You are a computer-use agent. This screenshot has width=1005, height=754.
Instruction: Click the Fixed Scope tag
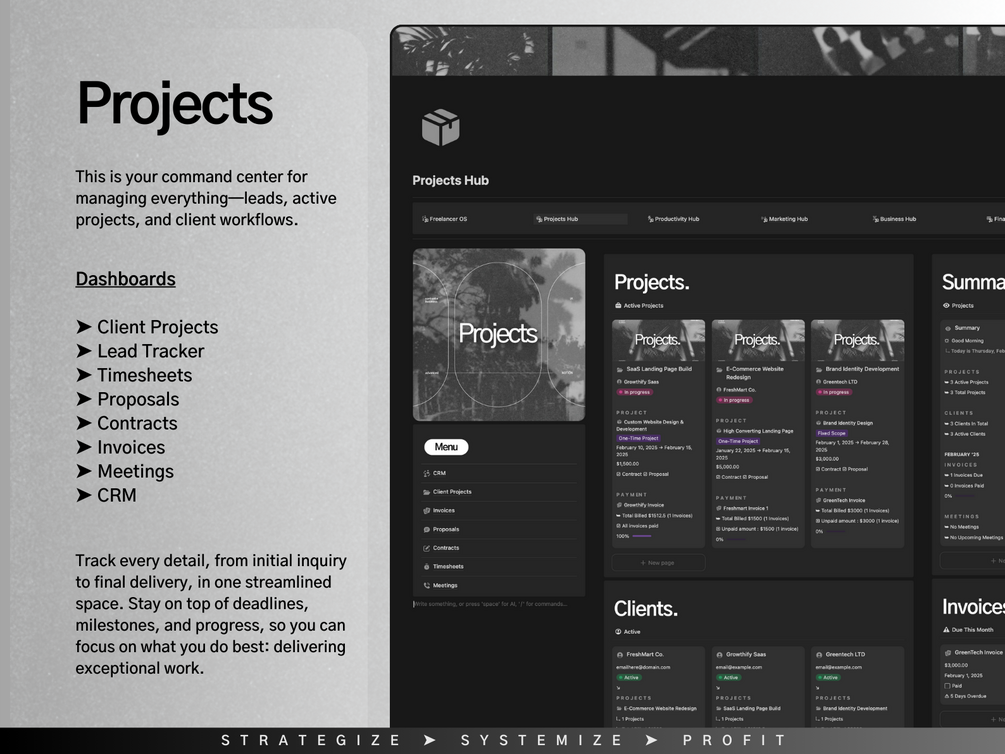coord(831,433)
